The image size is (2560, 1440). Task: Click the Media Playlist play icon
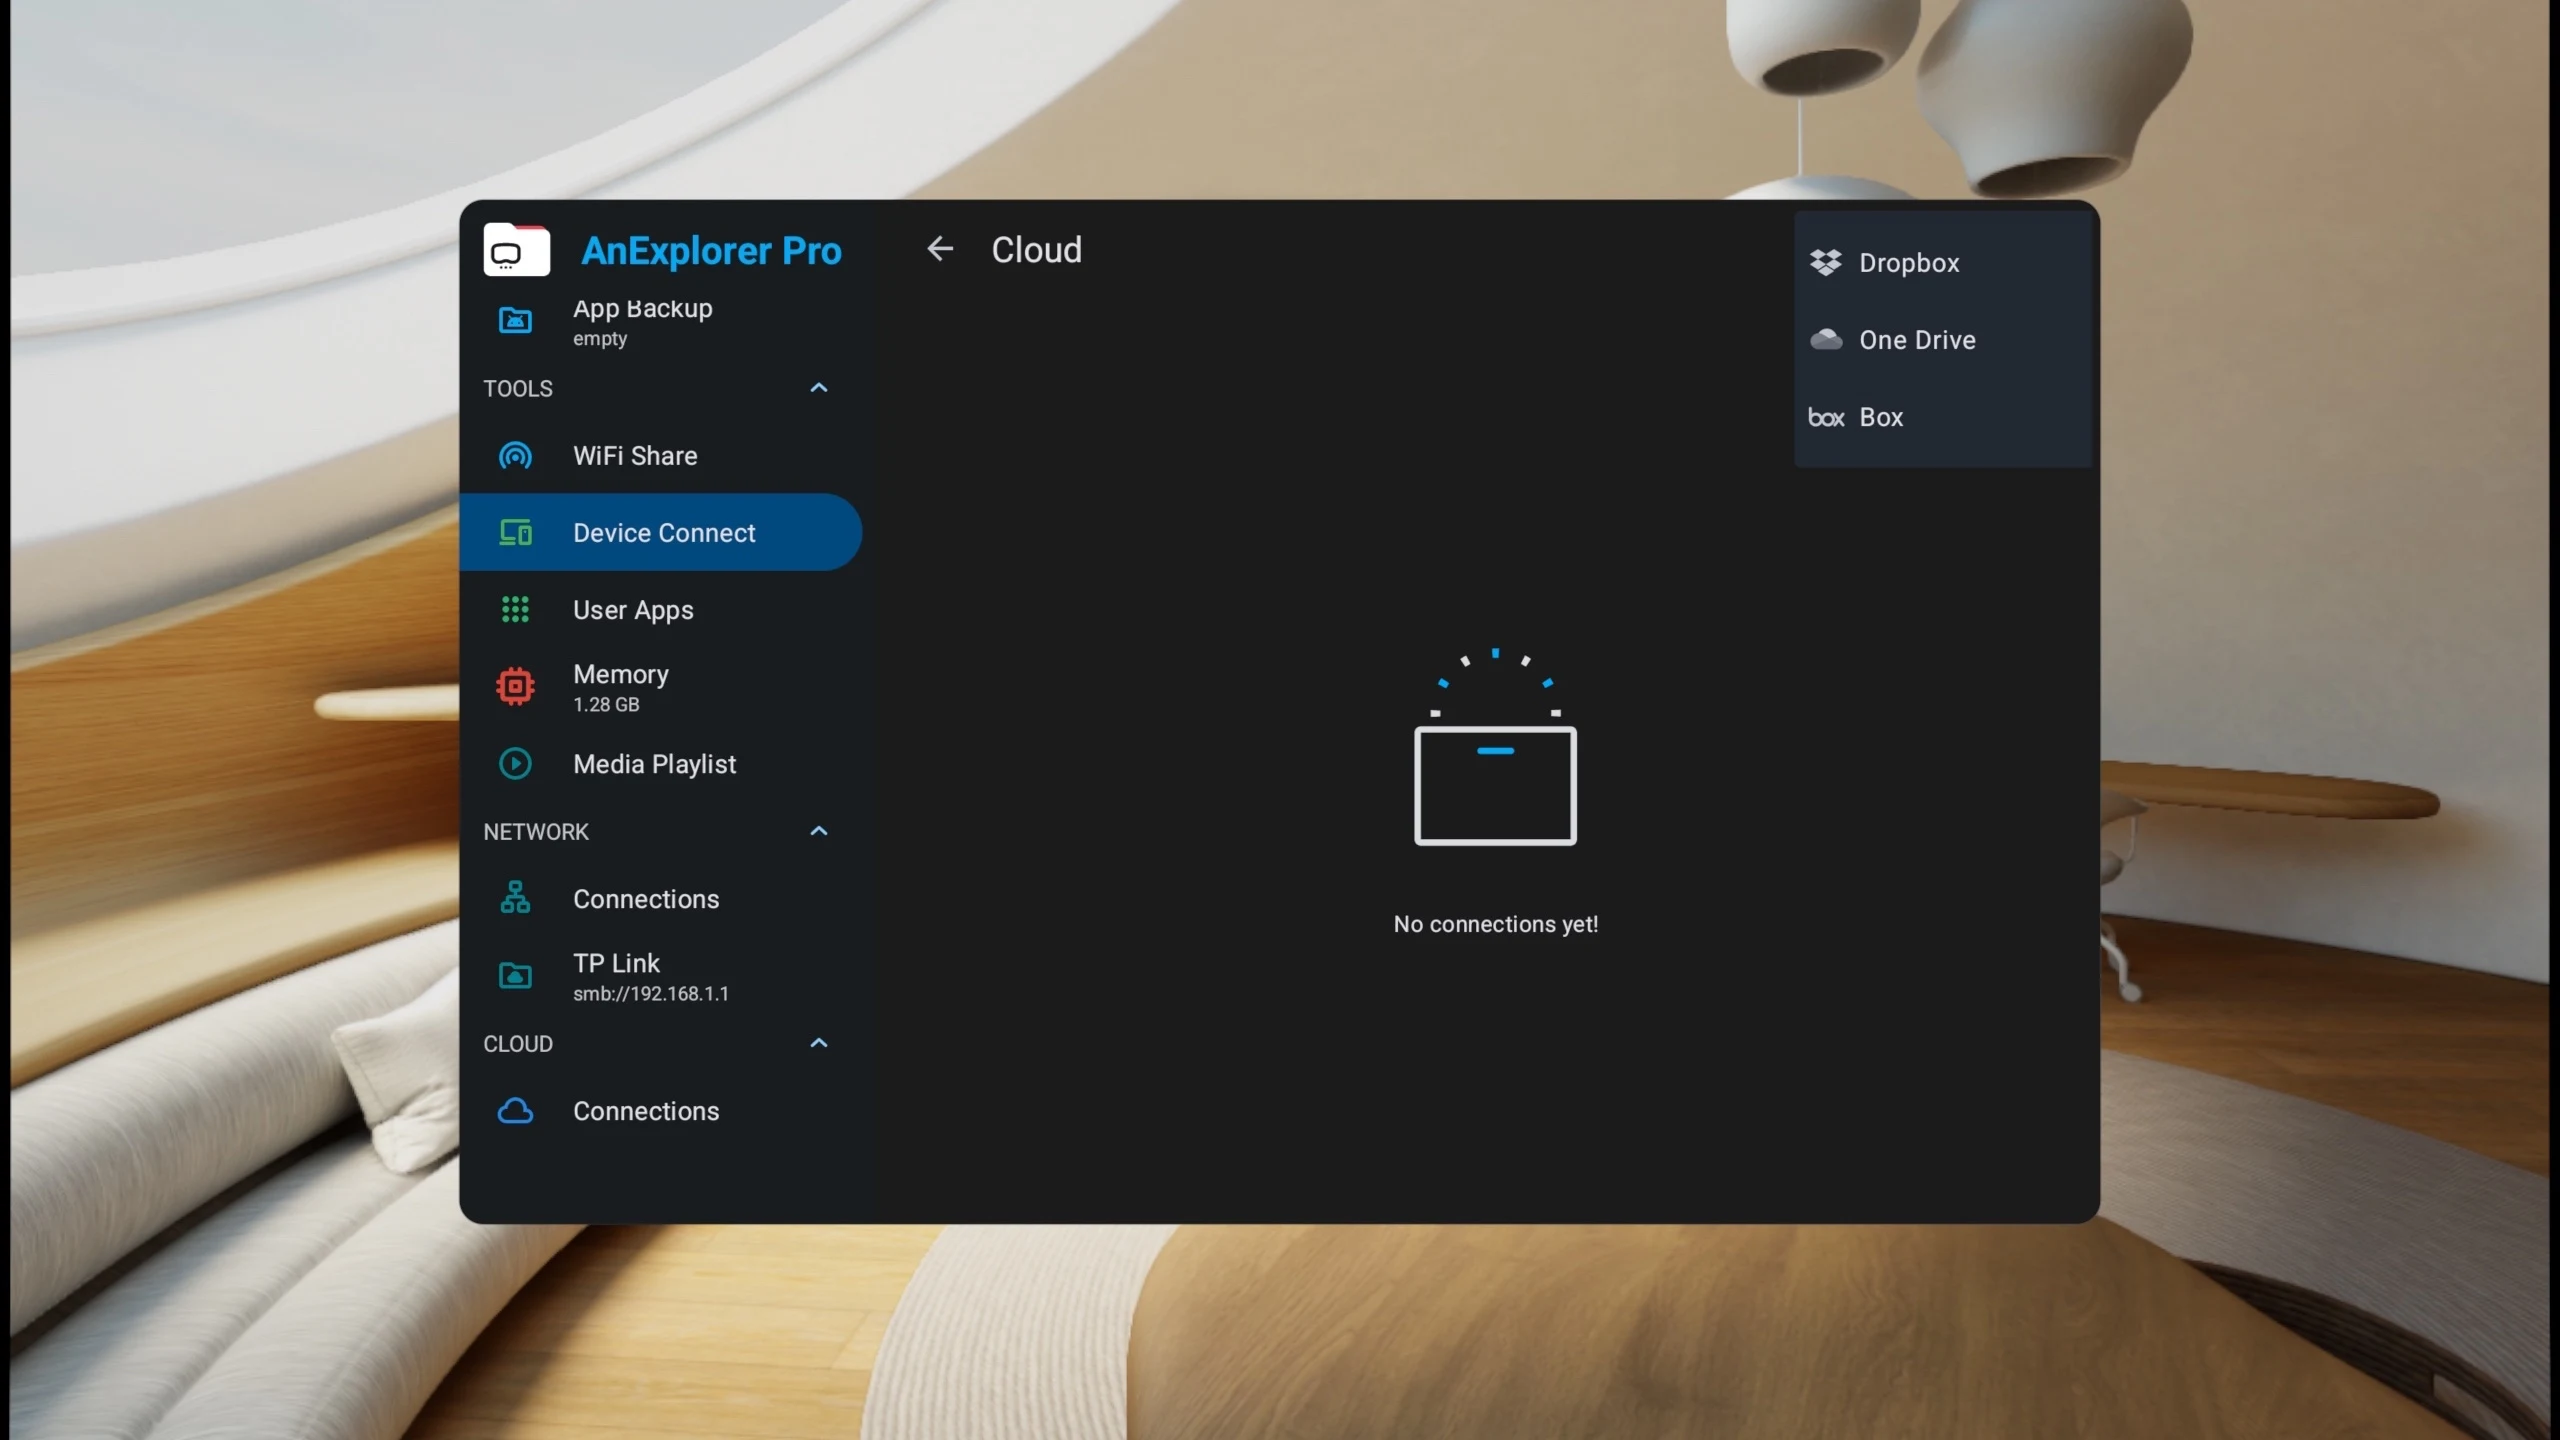tap(515, 764)
